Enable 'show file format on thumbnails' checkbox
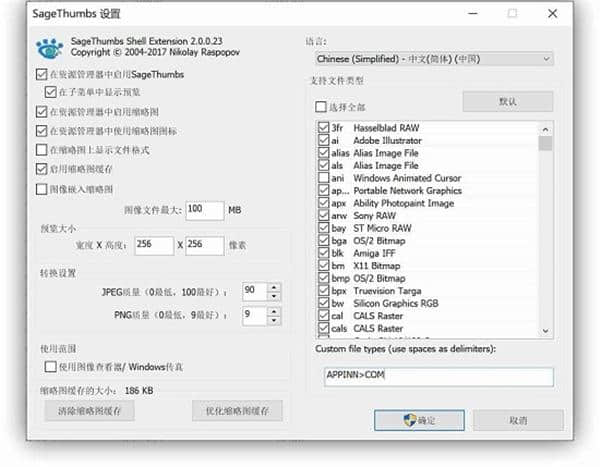The width and height of the screenshot is (600, 467). [x=41, y=150]
